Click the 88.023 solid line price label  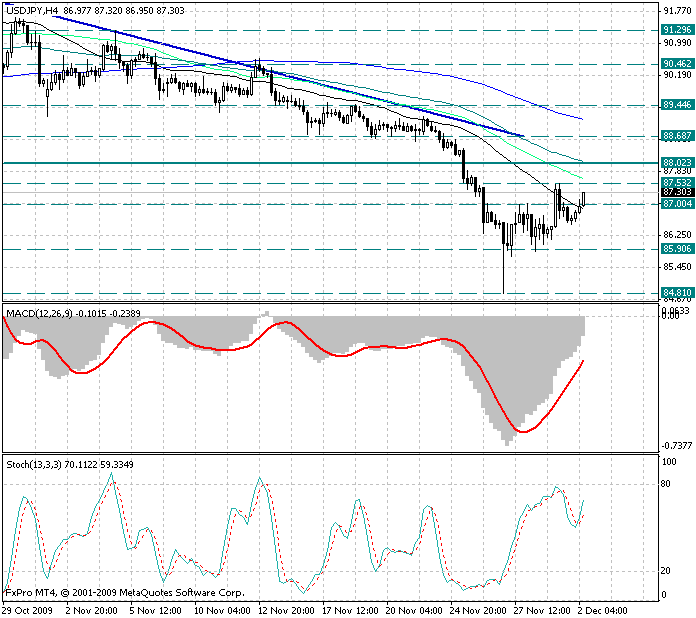pyautogui.click(x=677, y=162)
